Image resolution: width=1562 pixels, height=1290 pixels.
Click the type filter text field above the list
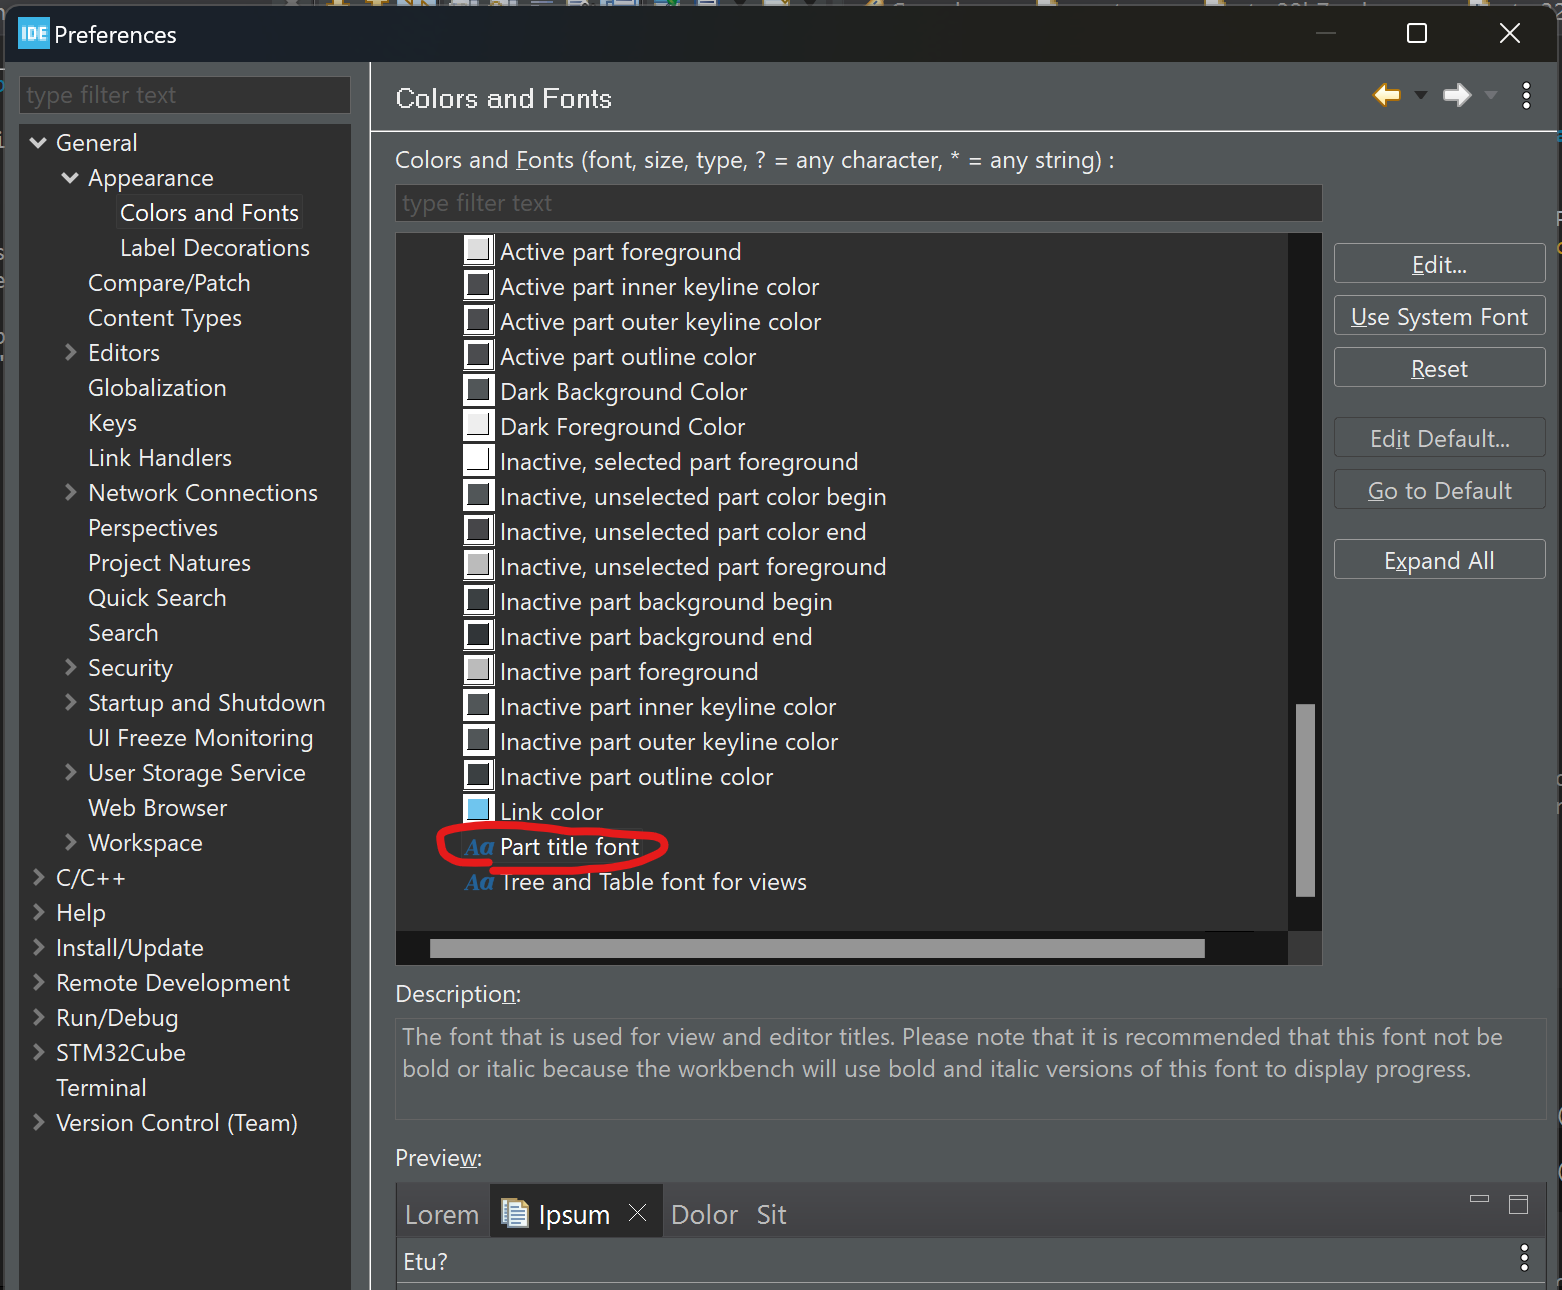pyautogui.click(x=858, y=203)
